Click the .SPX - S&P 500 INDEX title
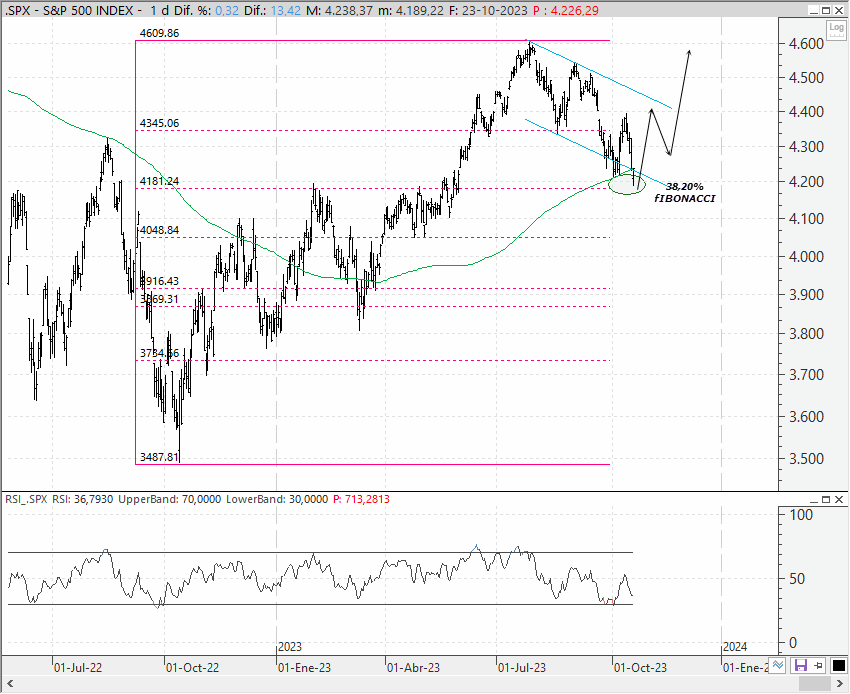 tap(70, 10)
